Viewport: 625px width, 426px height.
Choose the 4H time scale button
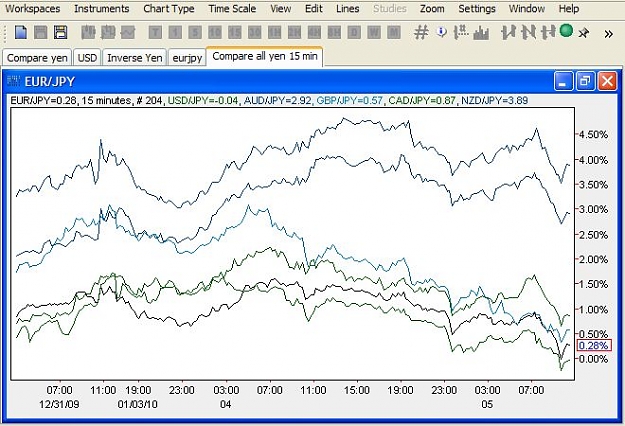(314, 32)
